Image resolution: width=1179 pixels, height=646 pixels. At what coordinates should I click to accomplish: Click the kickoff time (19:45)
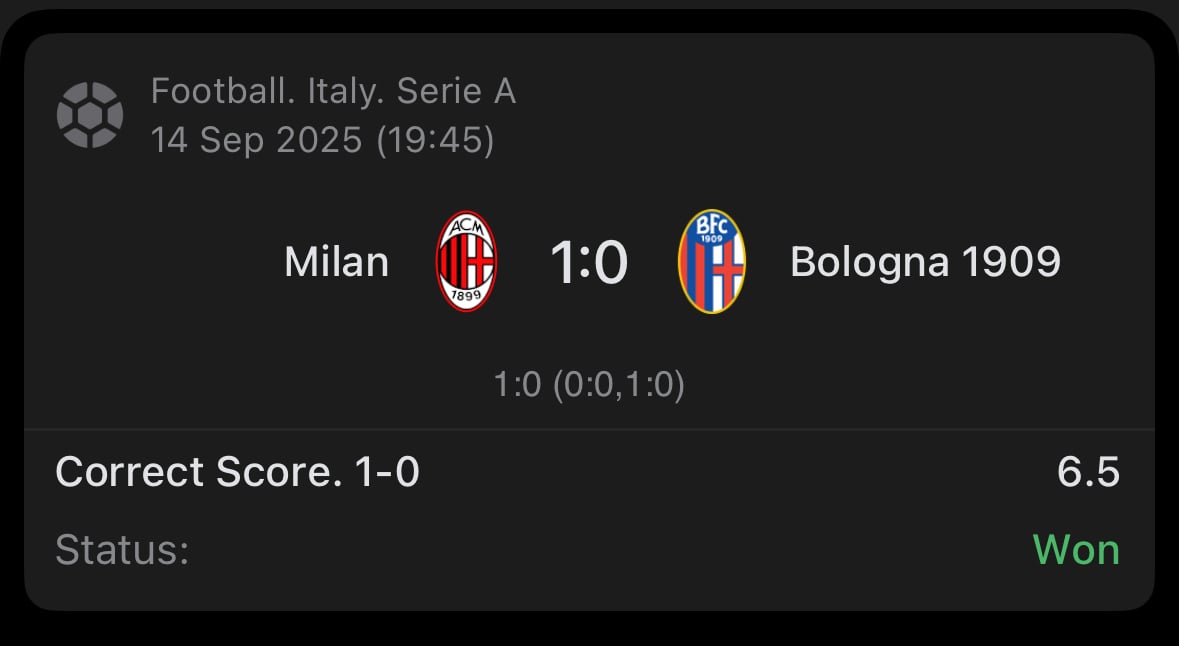click(x=435, y=140)
